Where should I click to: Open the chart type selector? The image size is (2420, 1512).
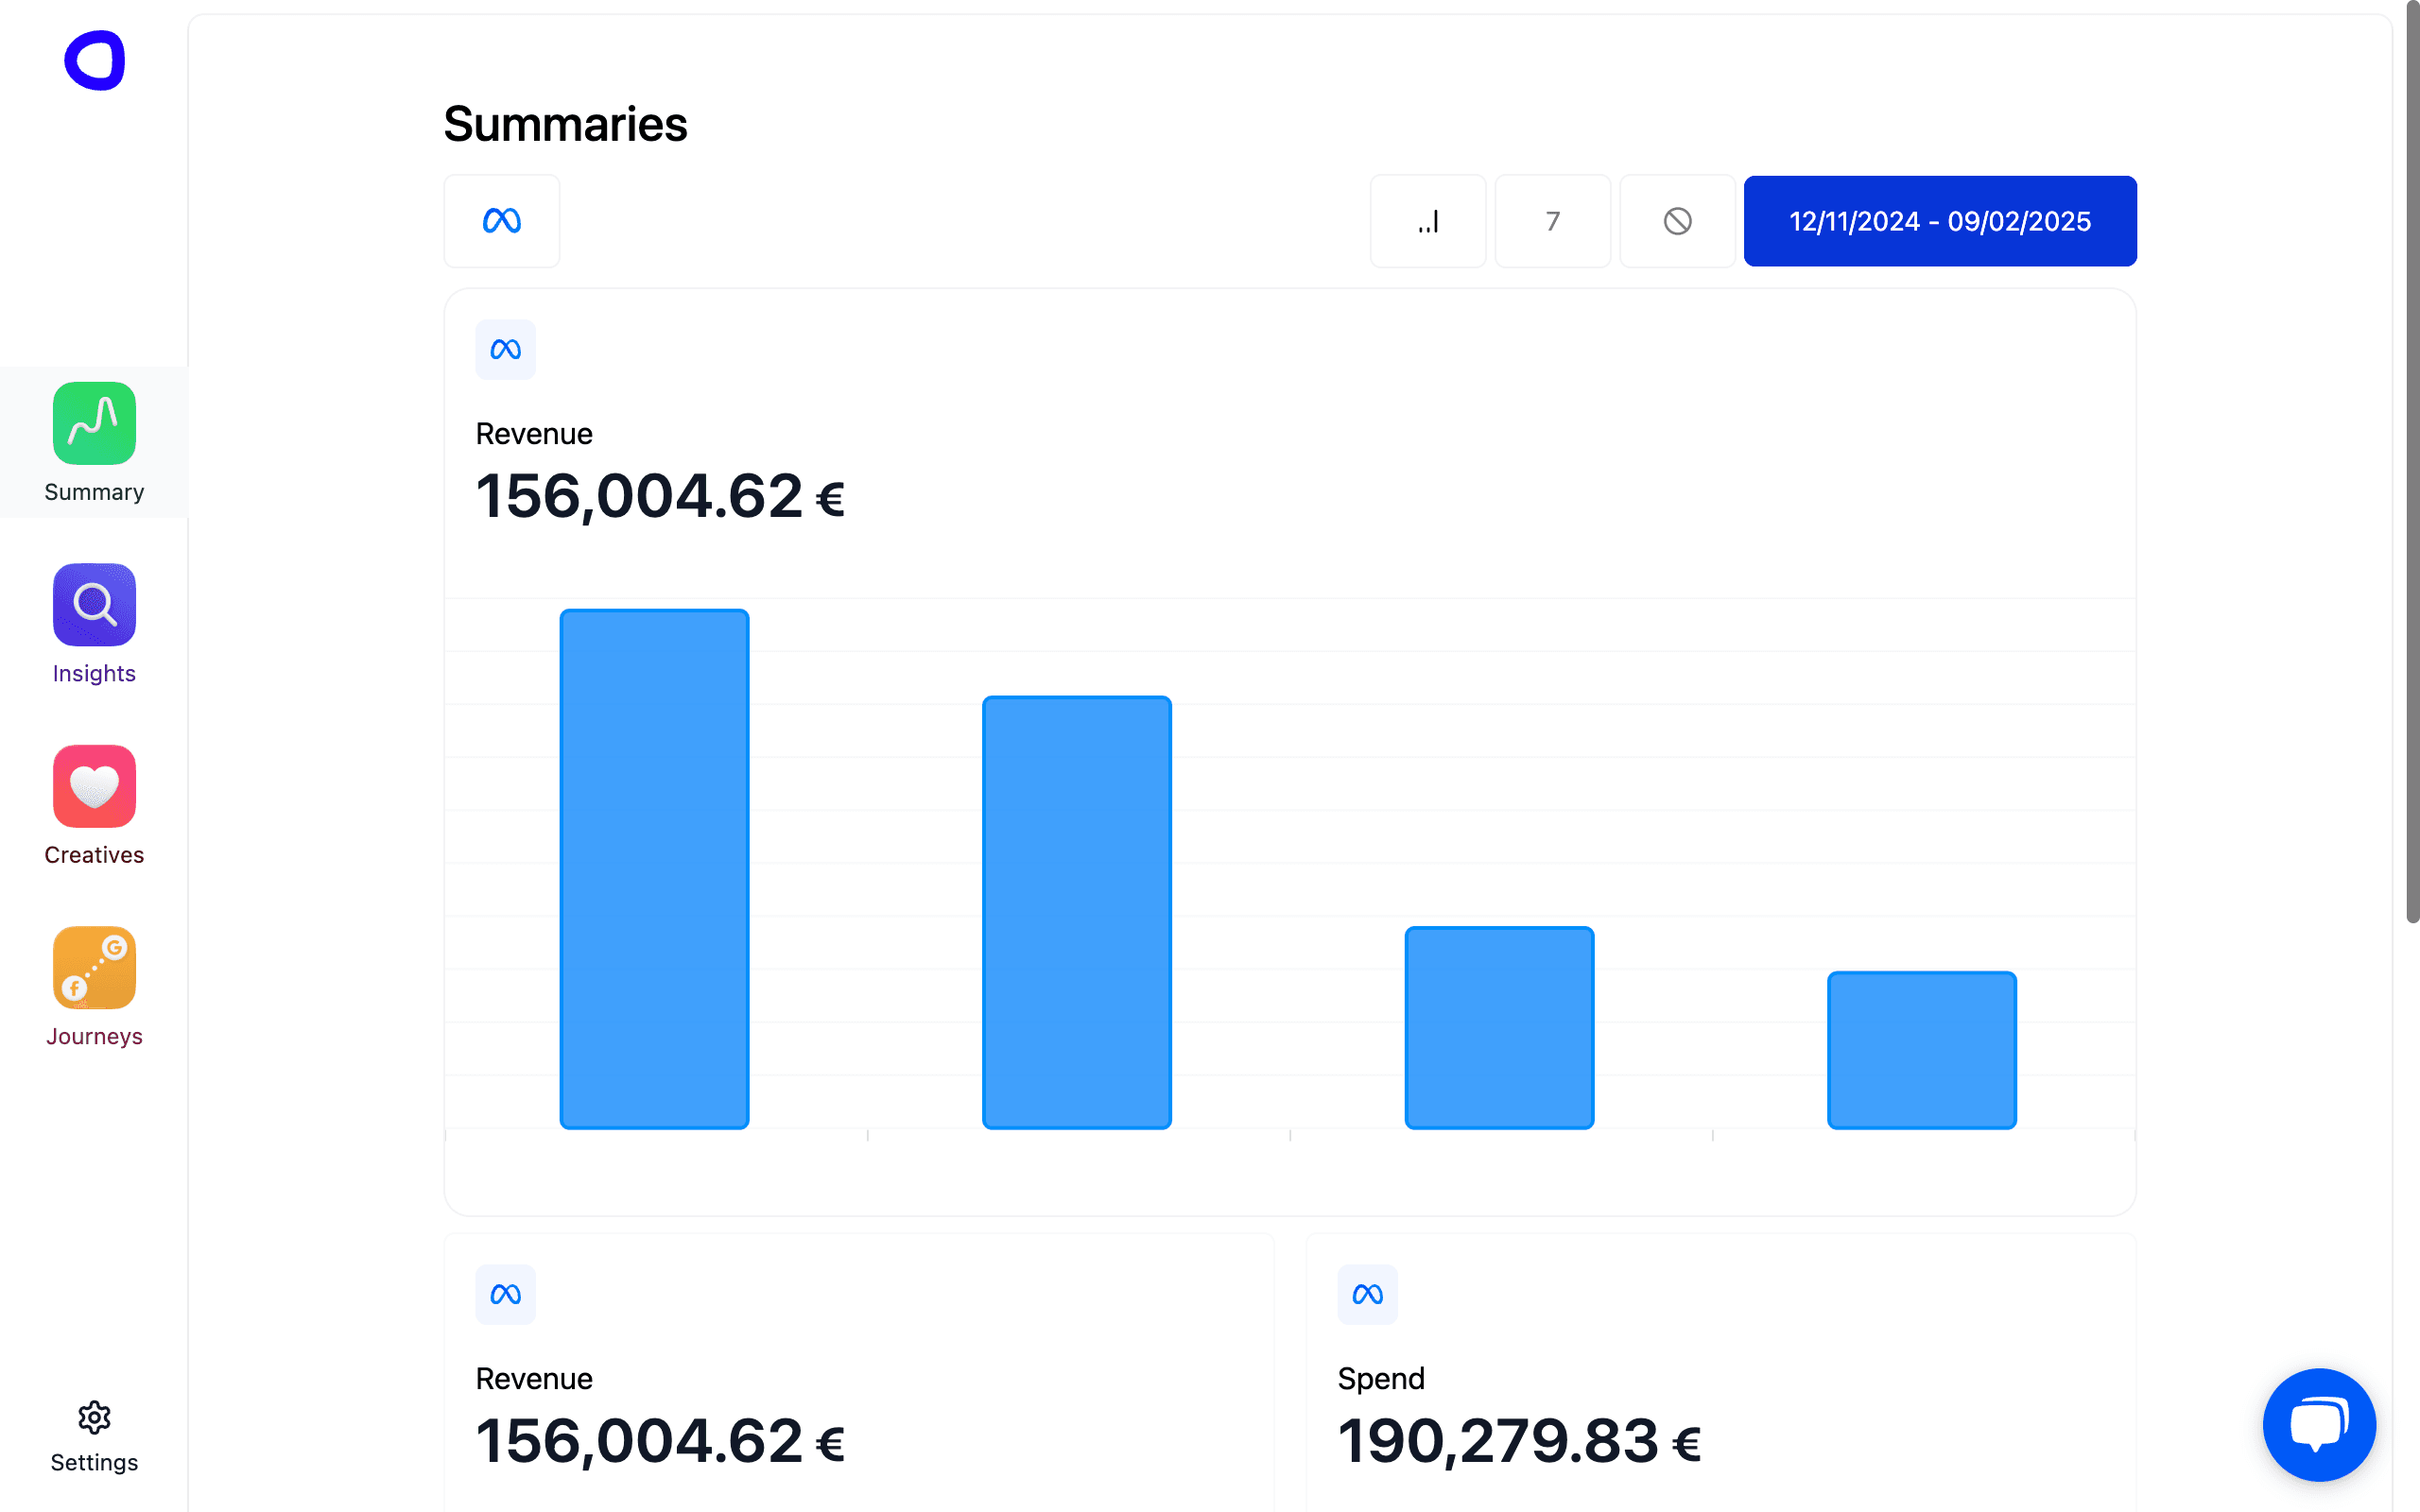[1428, 220]
